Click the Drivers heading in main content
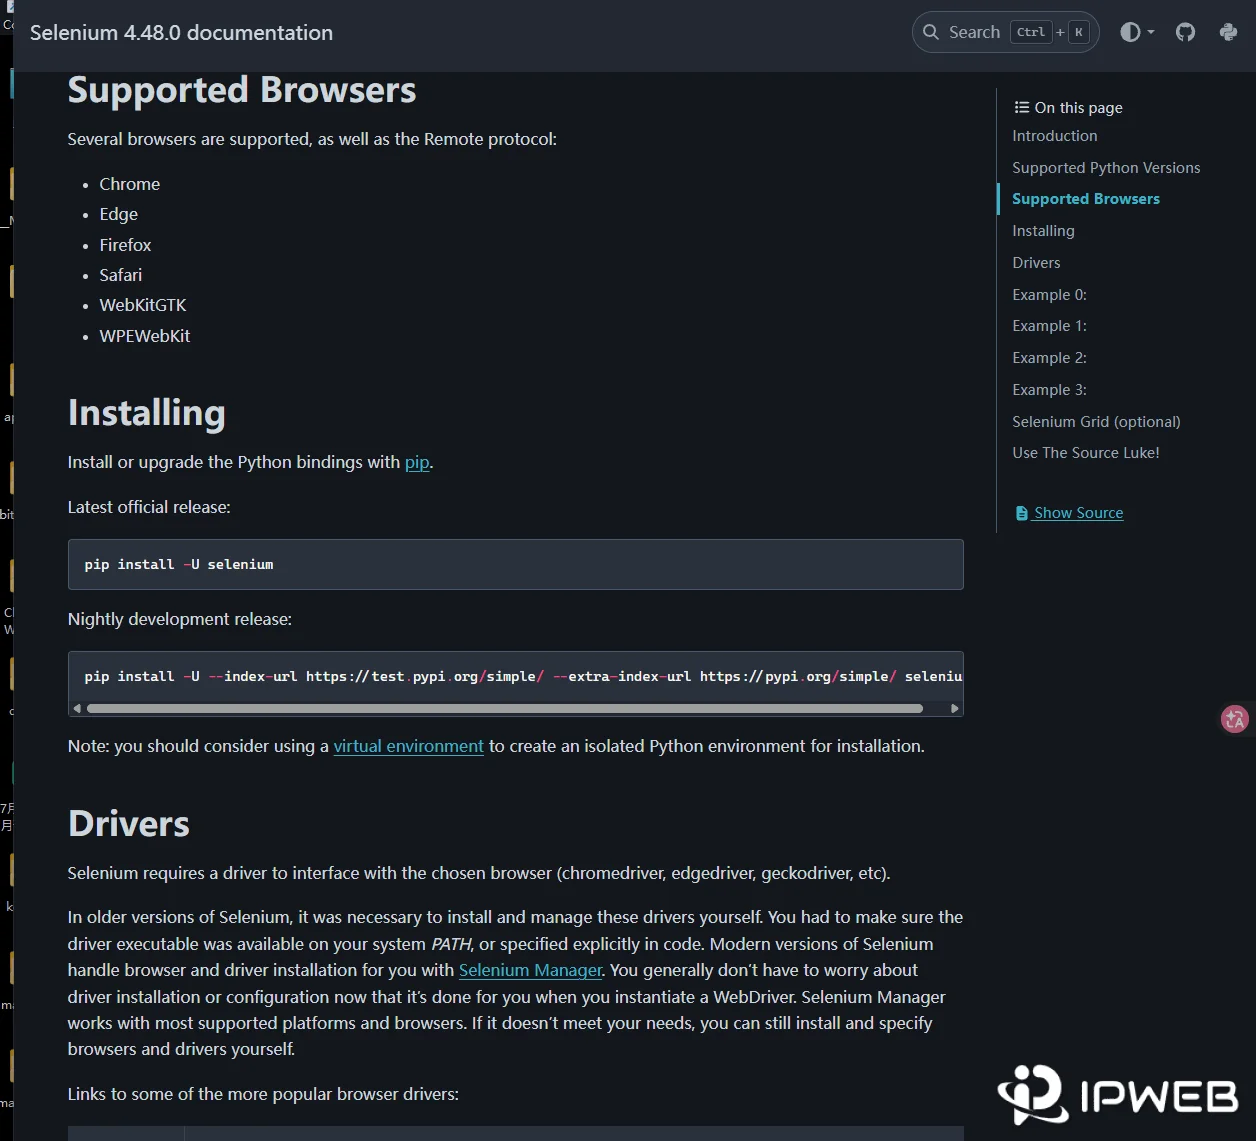 tap(129, 824)
